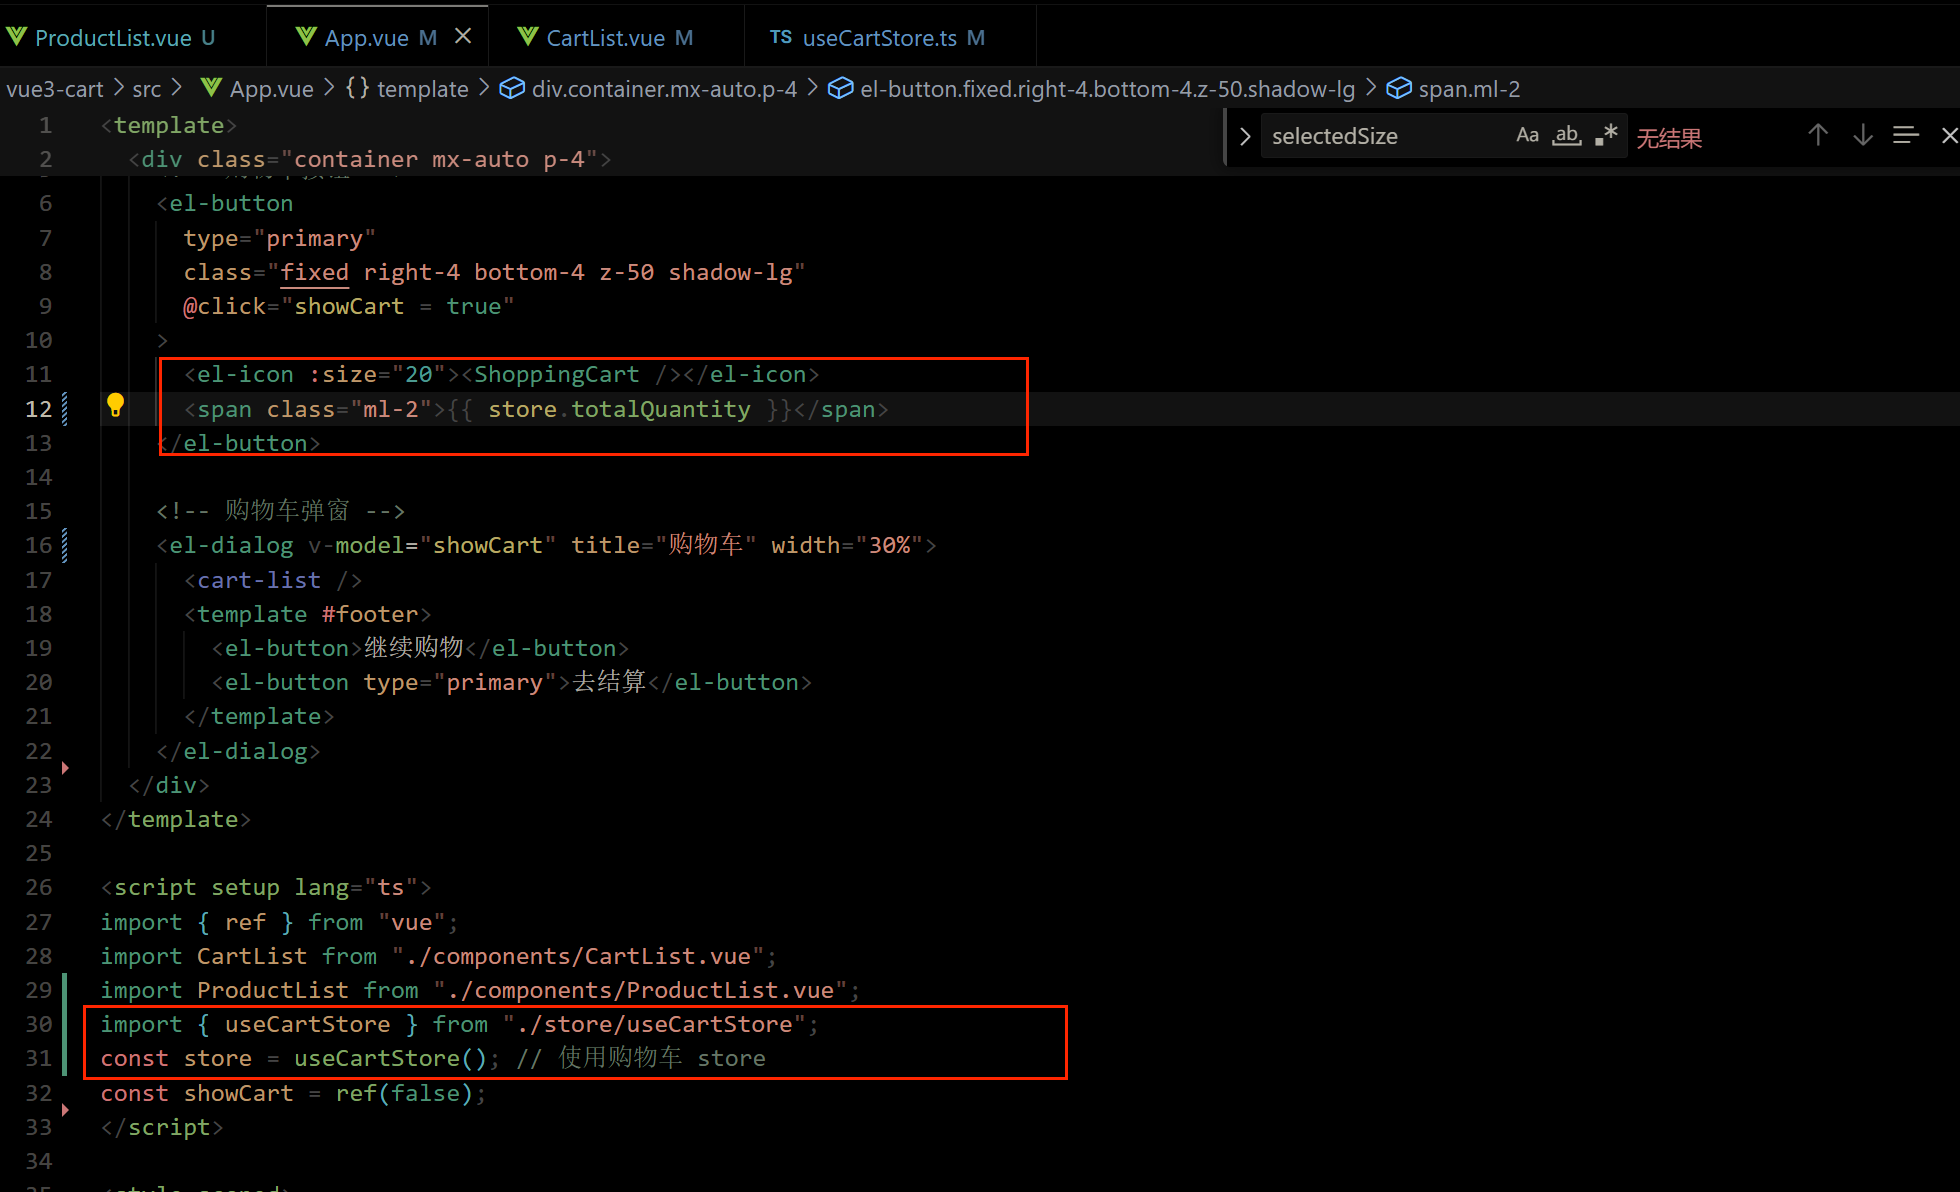Click the src breadcrumb folder
1960x1192 pixels.
[147, 89]
